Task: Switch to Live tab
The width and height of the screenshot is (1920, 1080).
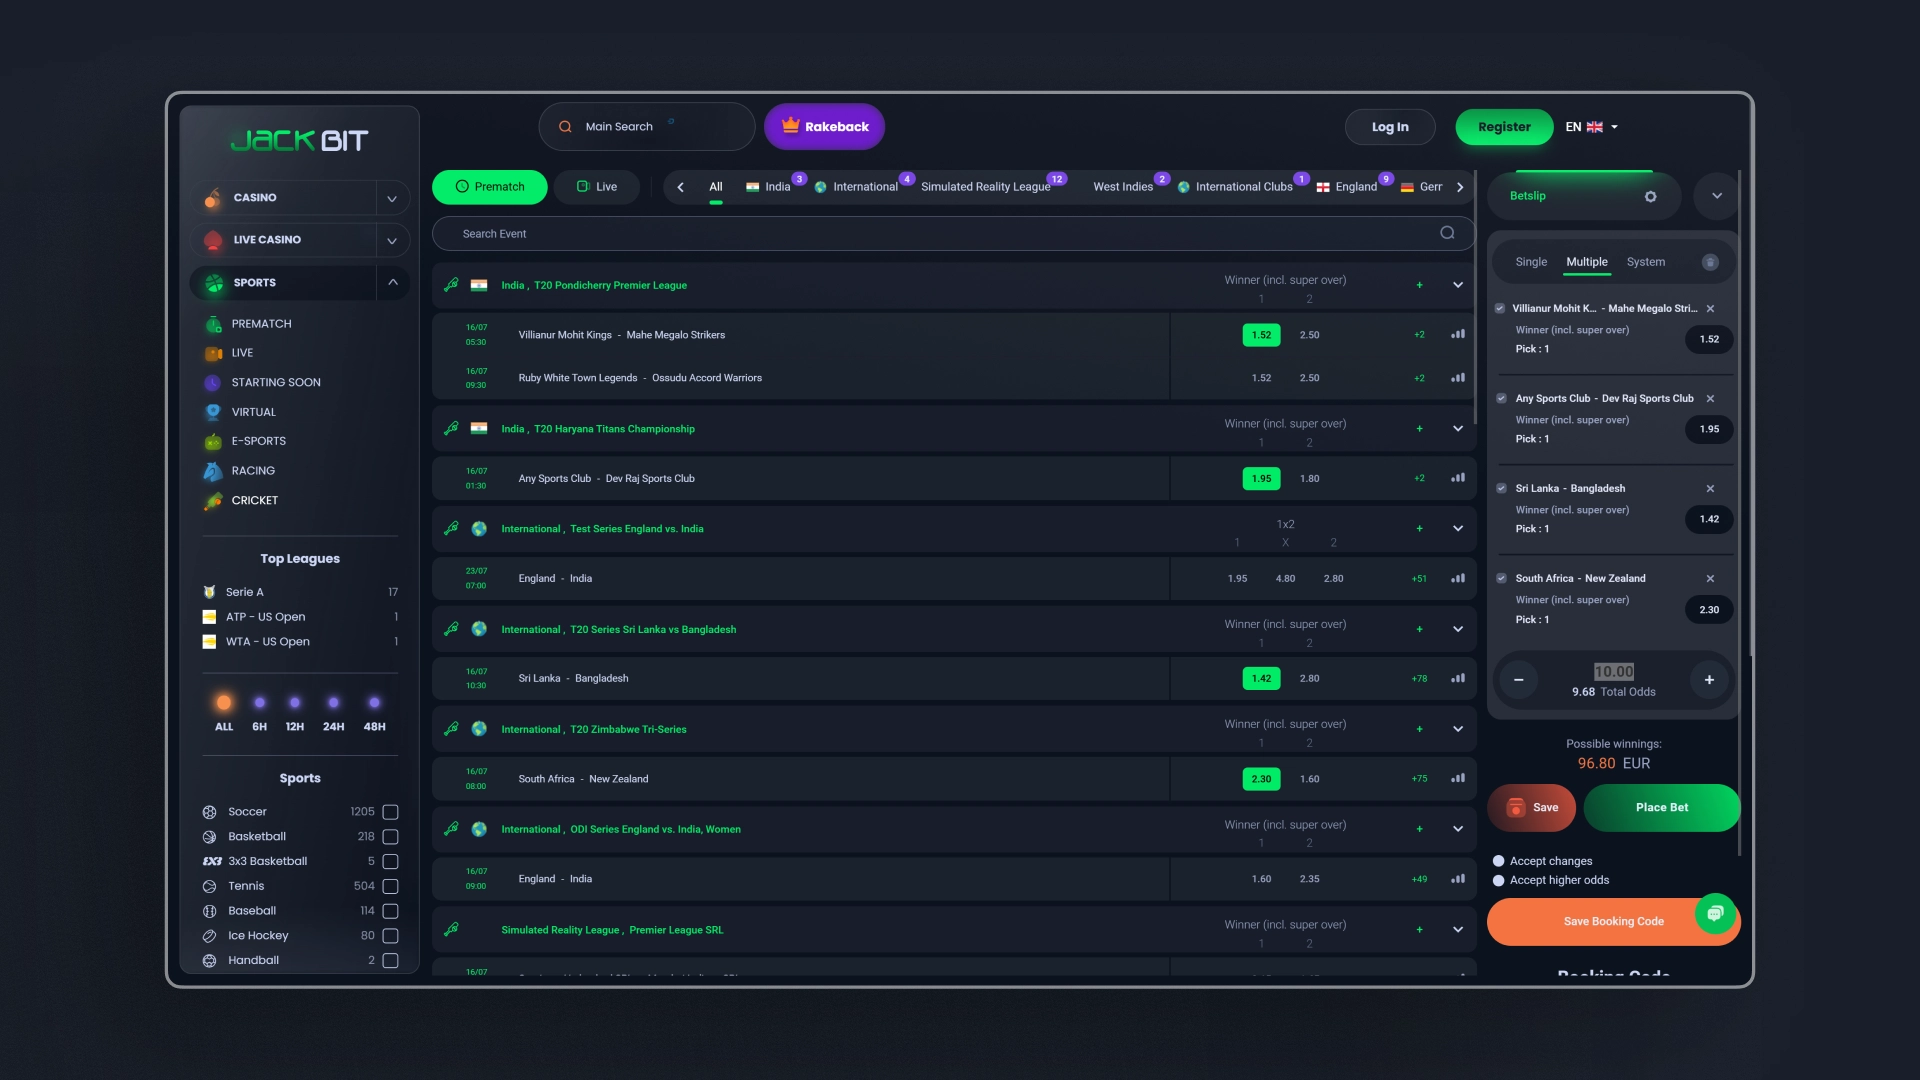Action: coord(597,187)
